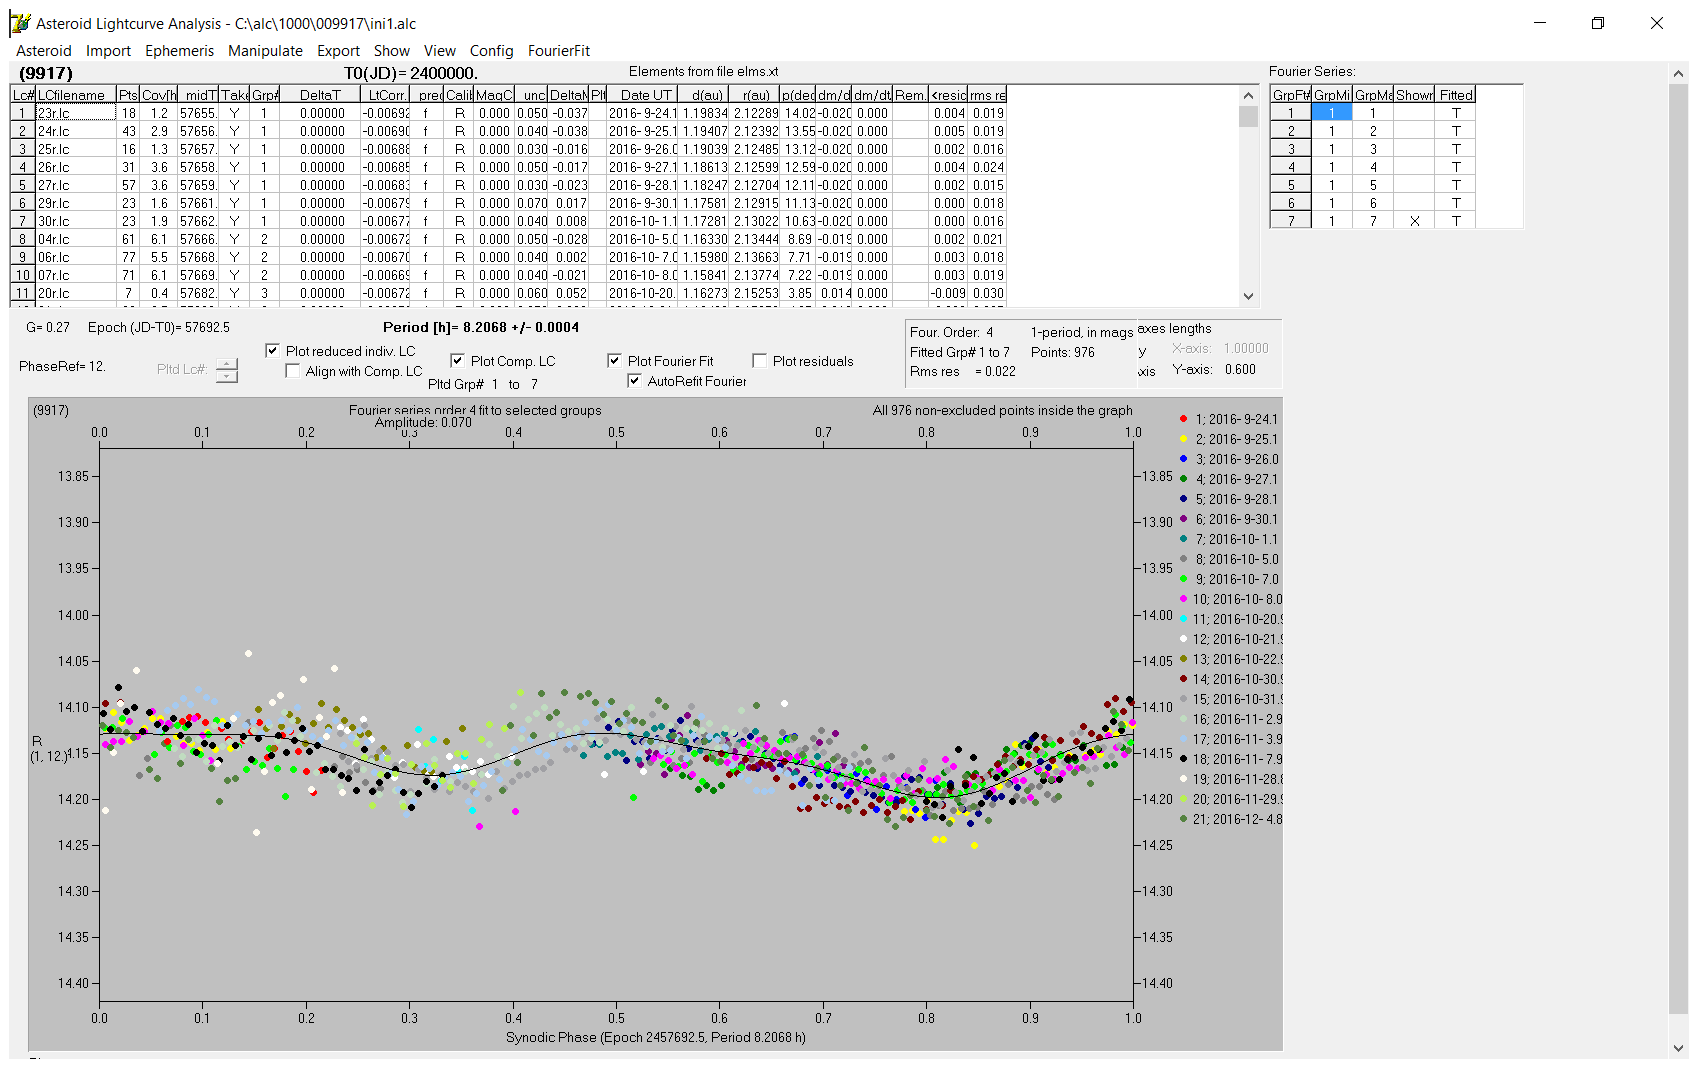1698x1068 pixels.
Task: Select file 23r.lc in the table
Action: point(76,113)
